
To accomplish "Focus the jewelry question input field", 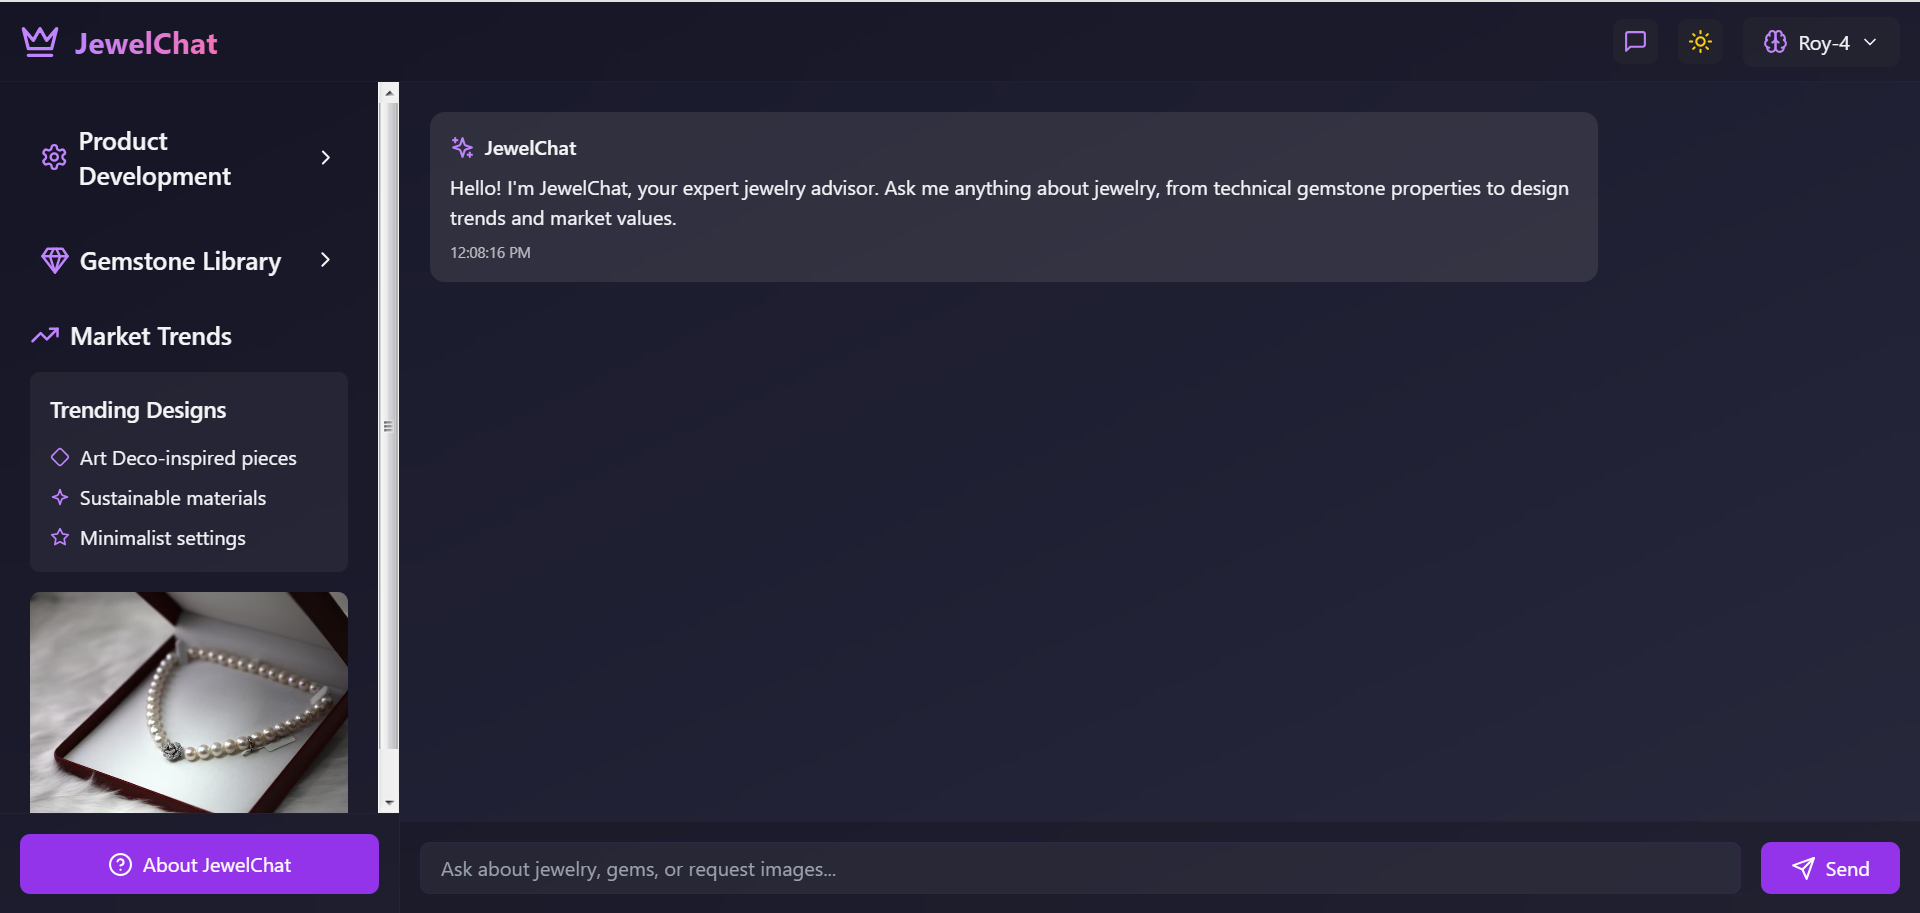I will click(1080, 869).
